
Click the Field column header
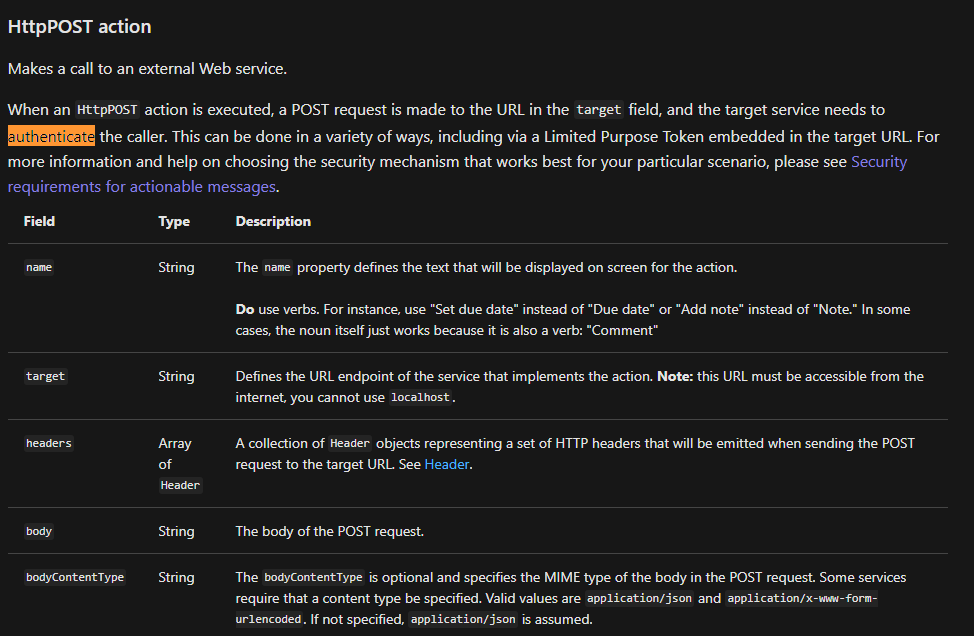39,221
